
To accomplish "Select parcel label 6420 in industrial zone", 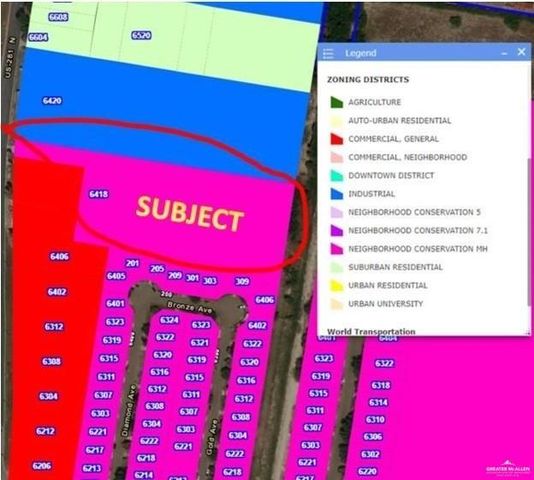I will 52,101.
